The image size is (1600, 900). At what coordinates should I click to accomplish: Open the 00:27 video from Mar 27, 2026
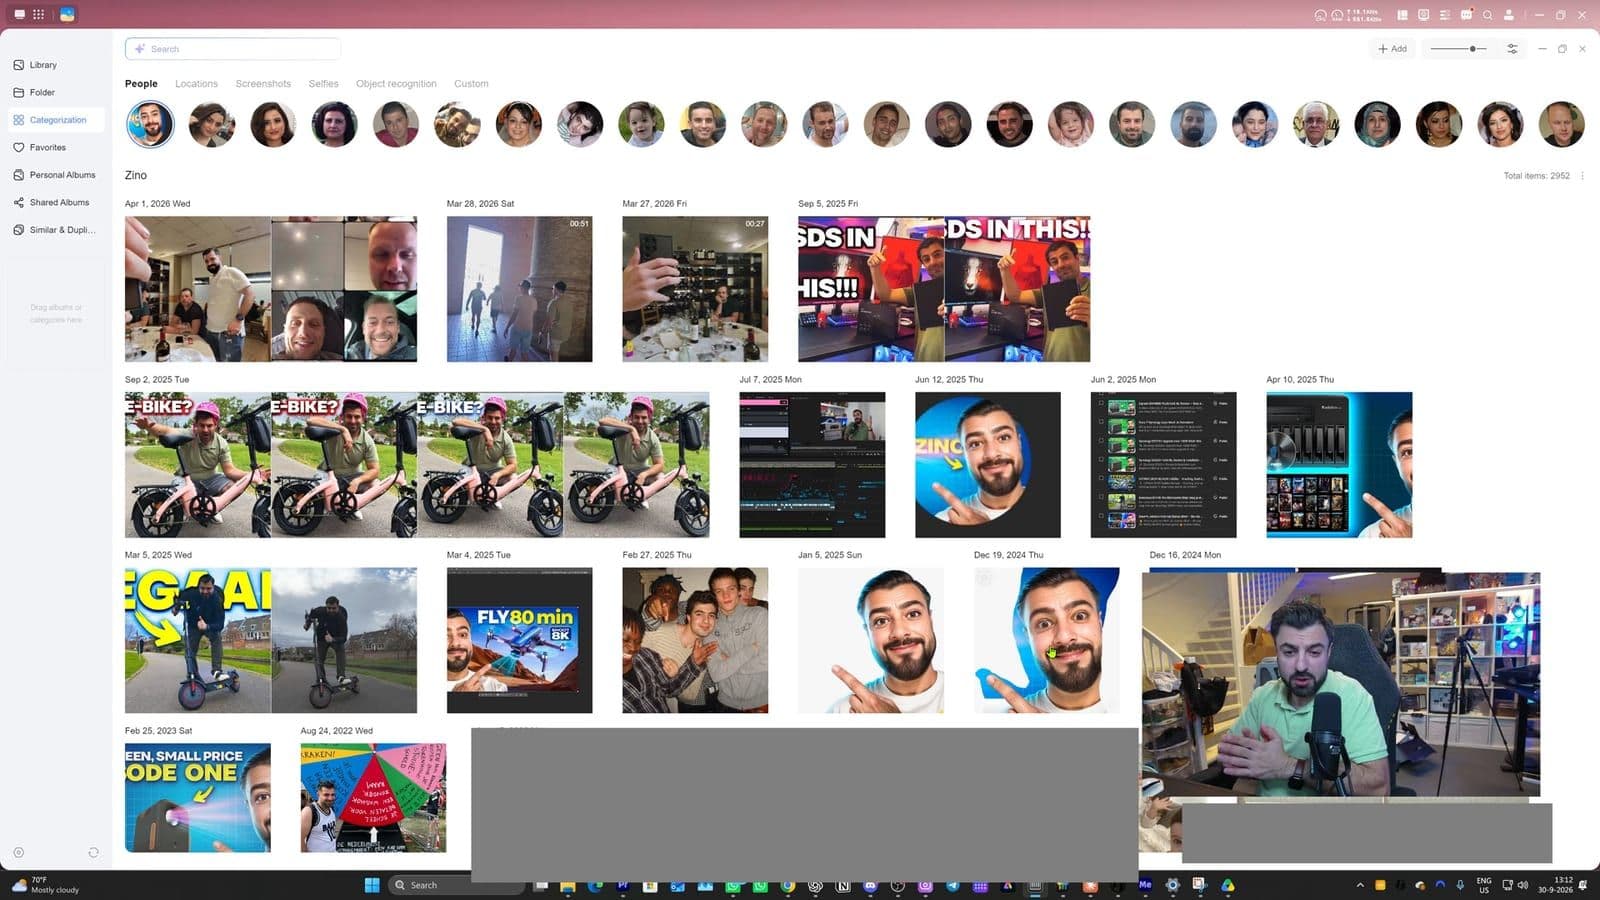pos(695,289)
